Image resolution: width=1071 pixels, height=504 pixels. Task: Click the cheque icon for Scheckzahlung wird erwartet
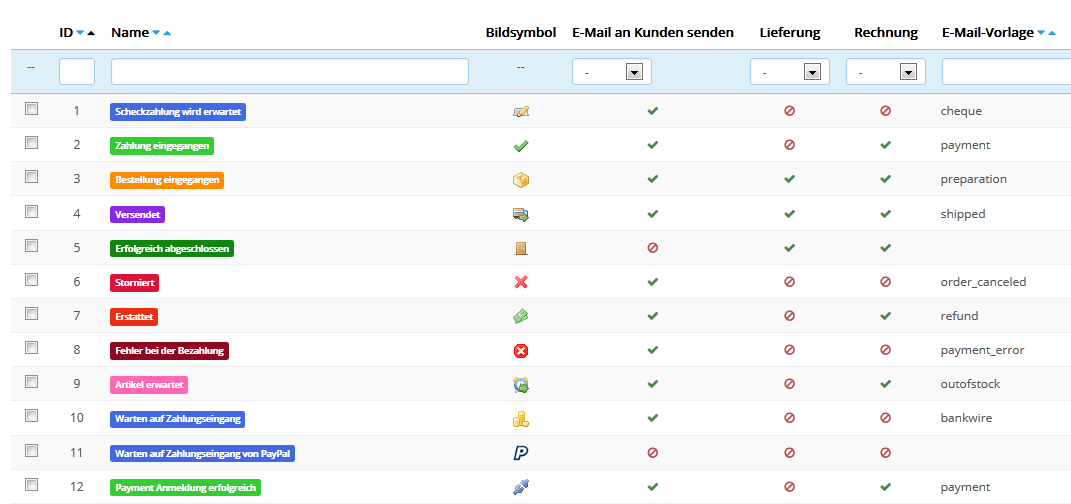(x=520, y=111)
